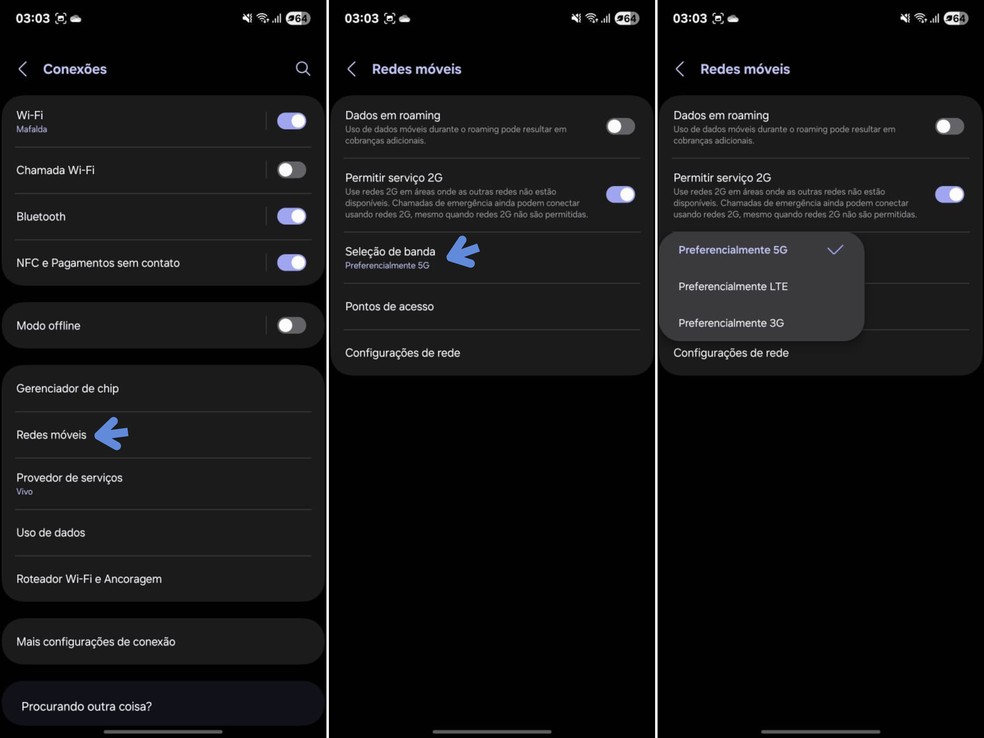Tap Procurando outra coisa? card
984x738 pixels.
click(x=163, y=706)
